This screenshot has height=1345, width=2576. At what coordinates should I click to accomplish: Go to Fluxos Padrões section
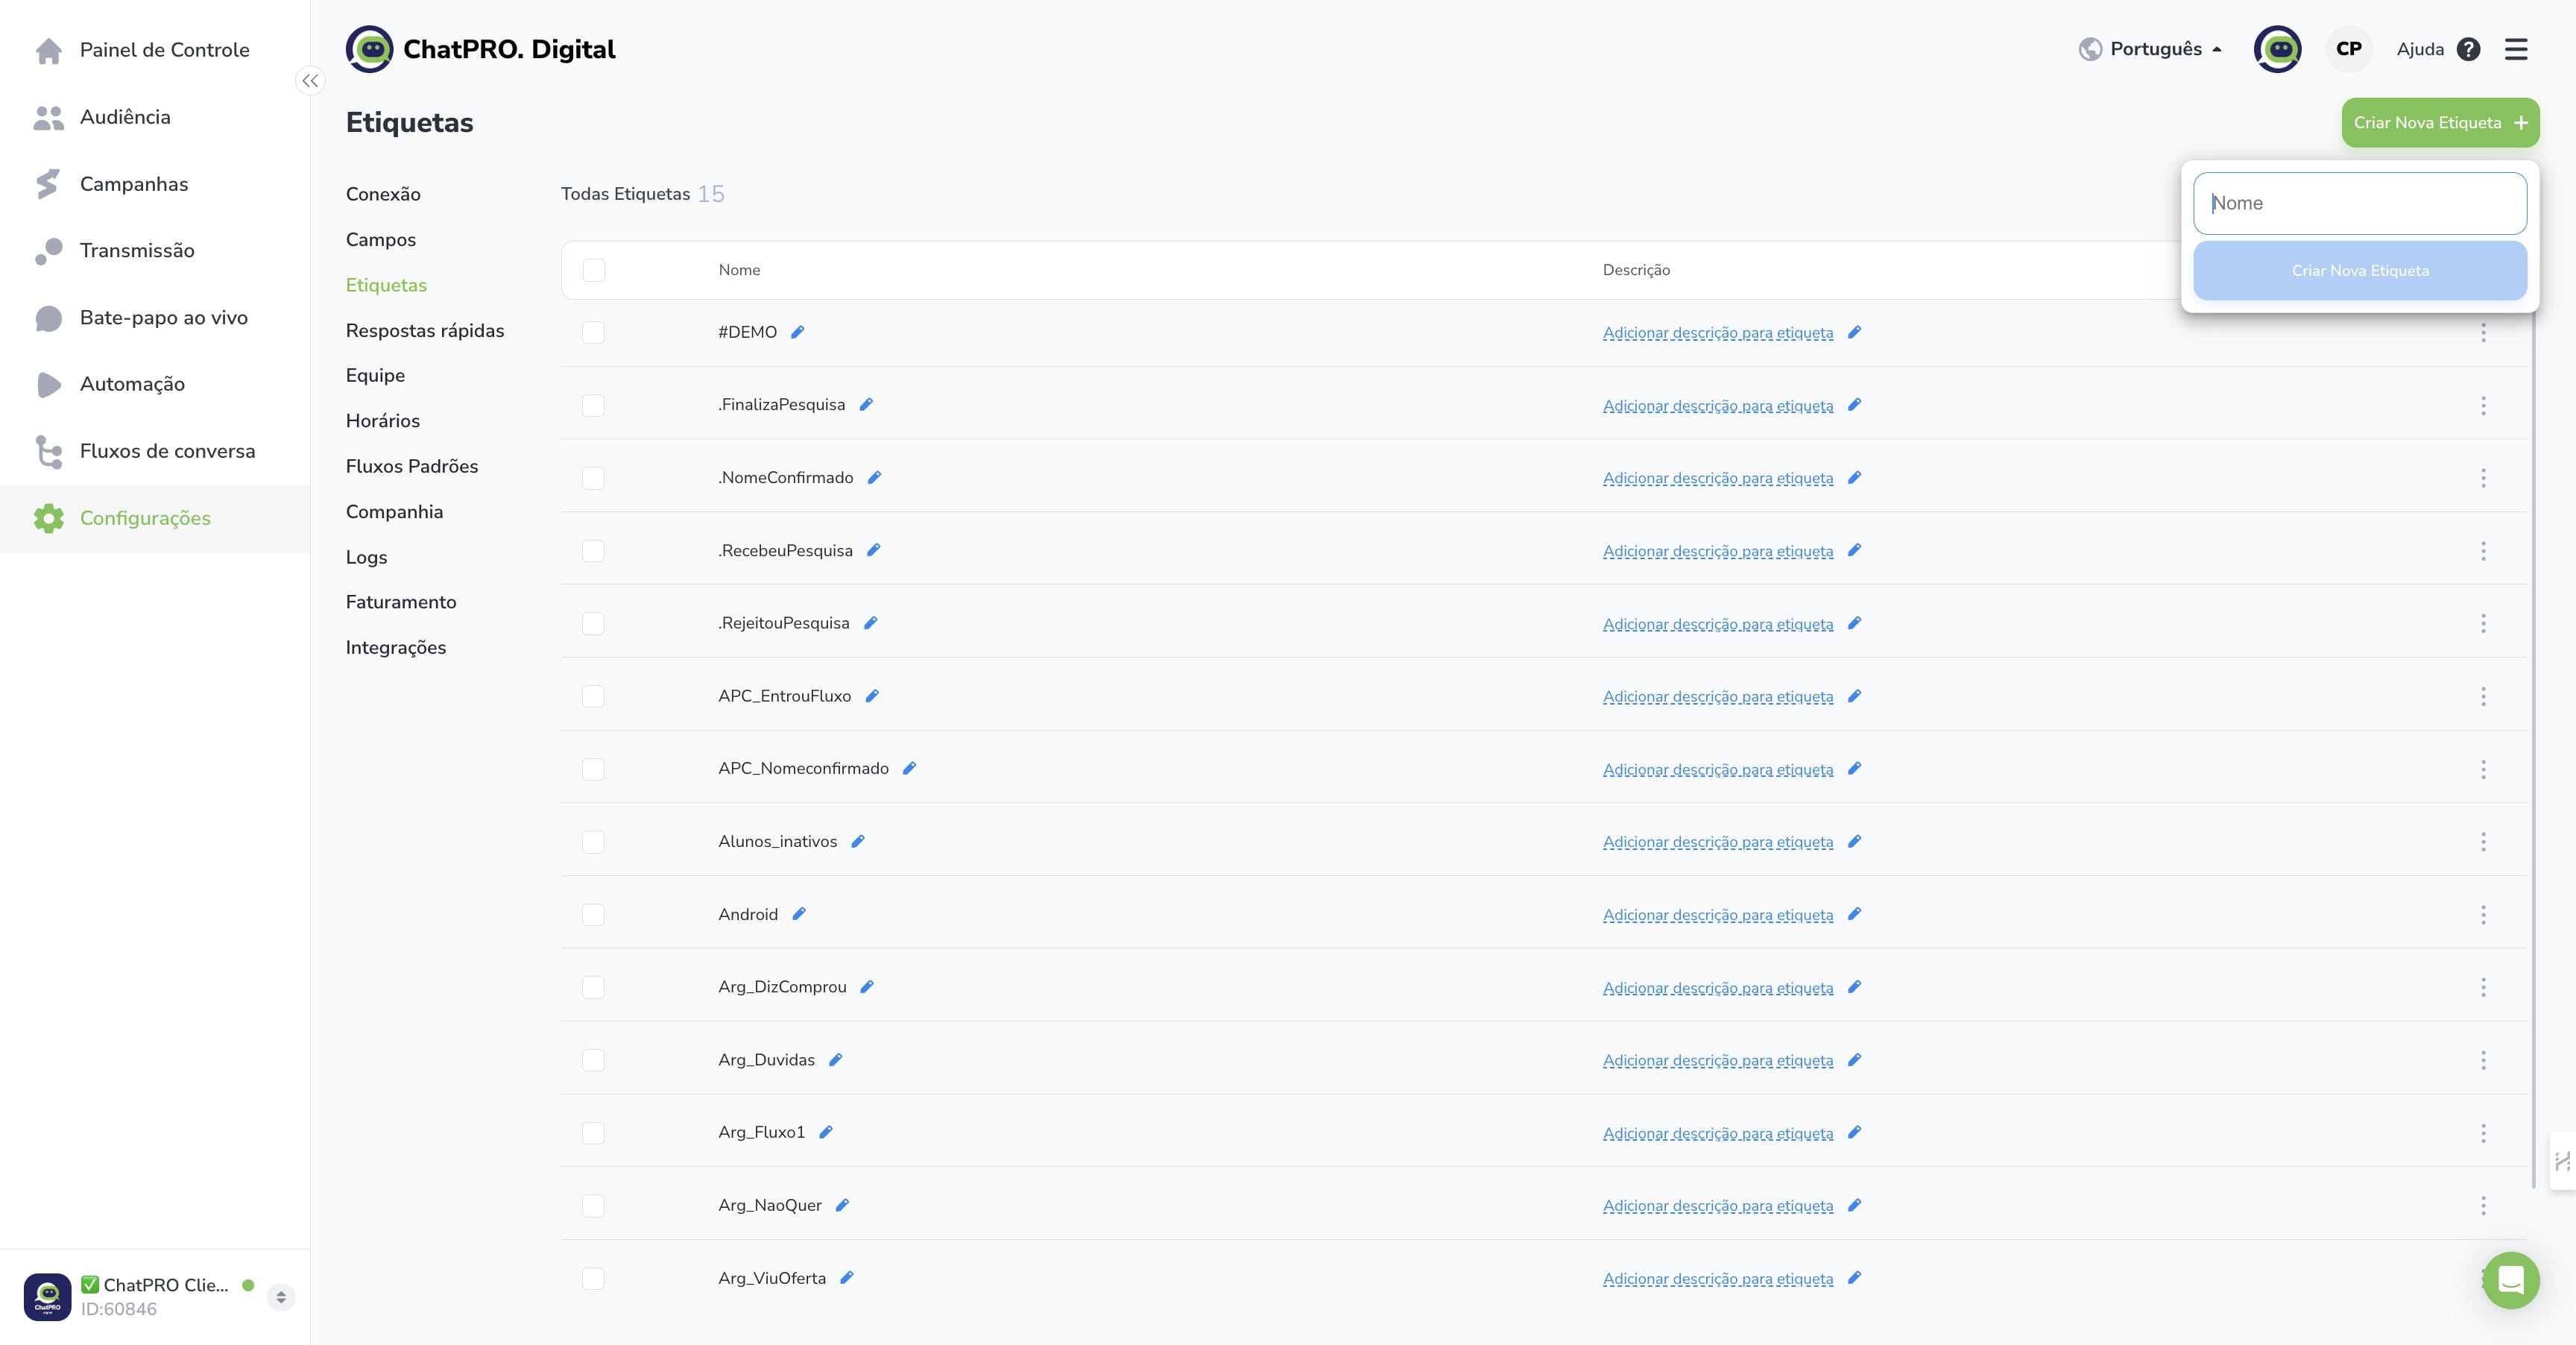(x=412, y=466)
